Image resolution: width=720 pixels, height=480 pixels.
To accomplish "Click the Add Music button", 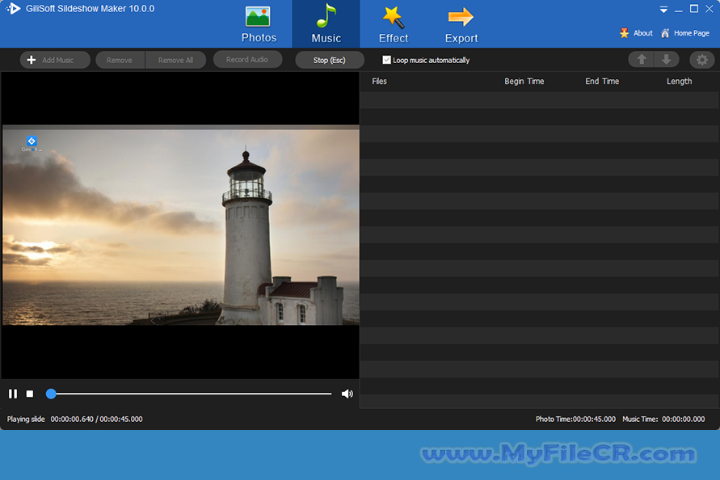I will 55,60.
